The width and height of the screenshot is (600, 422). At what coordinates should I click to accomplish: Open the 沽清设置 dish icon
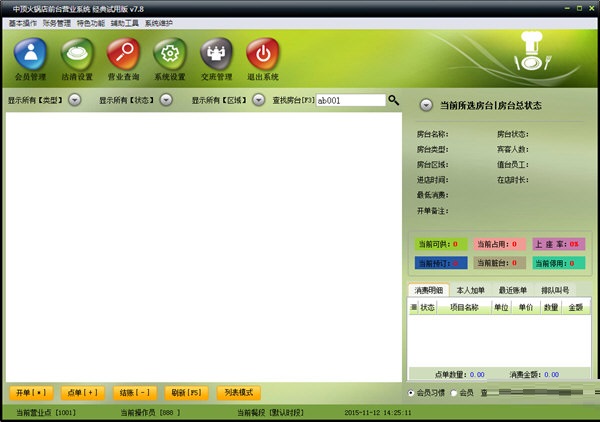(77, 59)
